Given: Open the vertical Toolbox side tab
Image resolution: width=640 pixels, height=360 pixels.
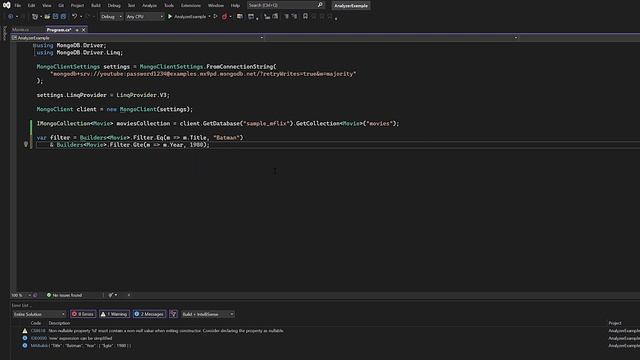Looking at the screenshot, I should (x=4, y=33).
